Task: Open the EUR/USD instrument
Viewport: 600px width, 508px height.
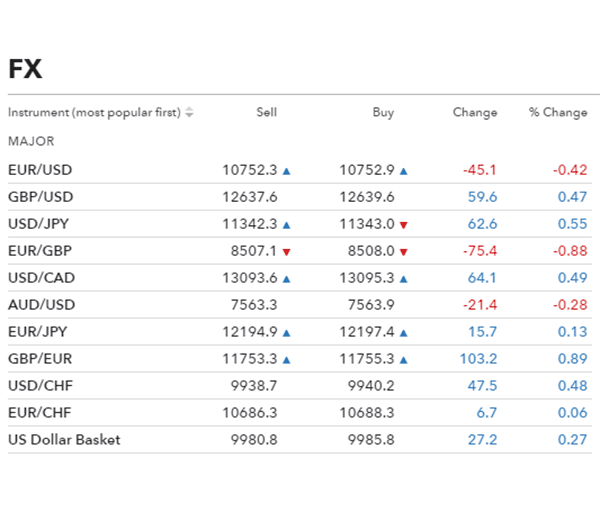Action: (40, 171)
